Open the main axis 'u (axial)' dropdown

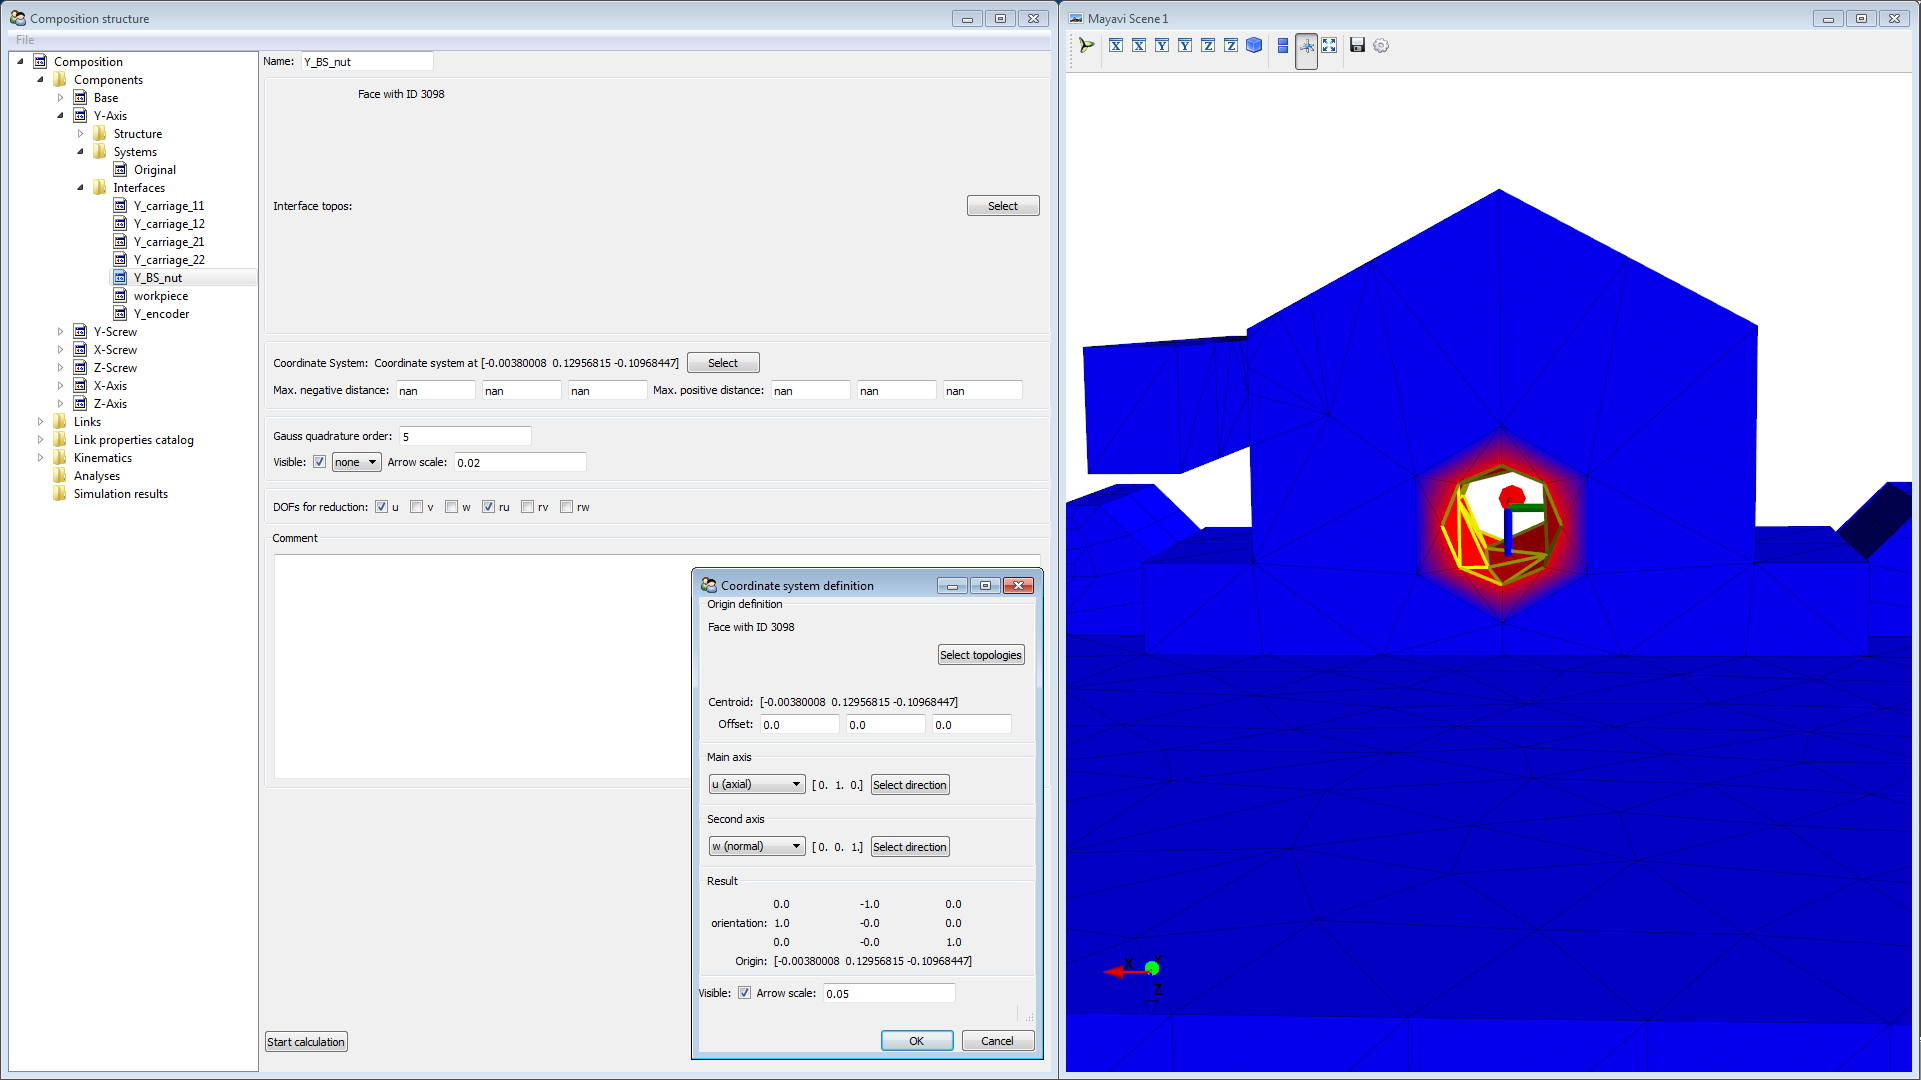pos(756,784)
